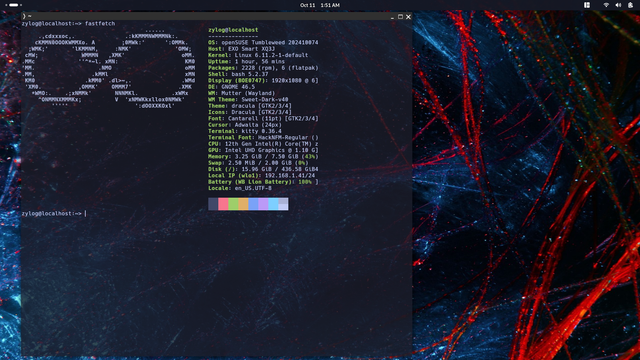This screenshot has width=640, height=360.
Task: Open the GNOME Activities workspace indicator
Action: [13, 5]
